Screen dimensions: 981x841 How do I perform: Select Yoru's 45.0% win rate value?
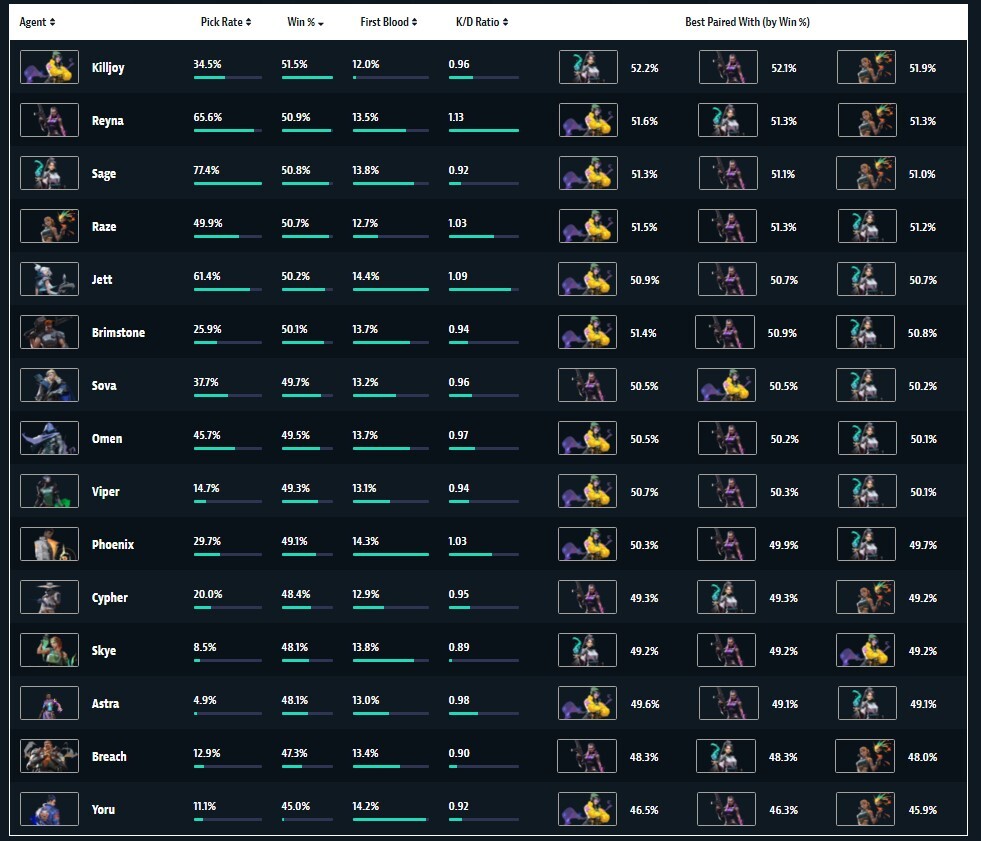[x=295, y=806]
